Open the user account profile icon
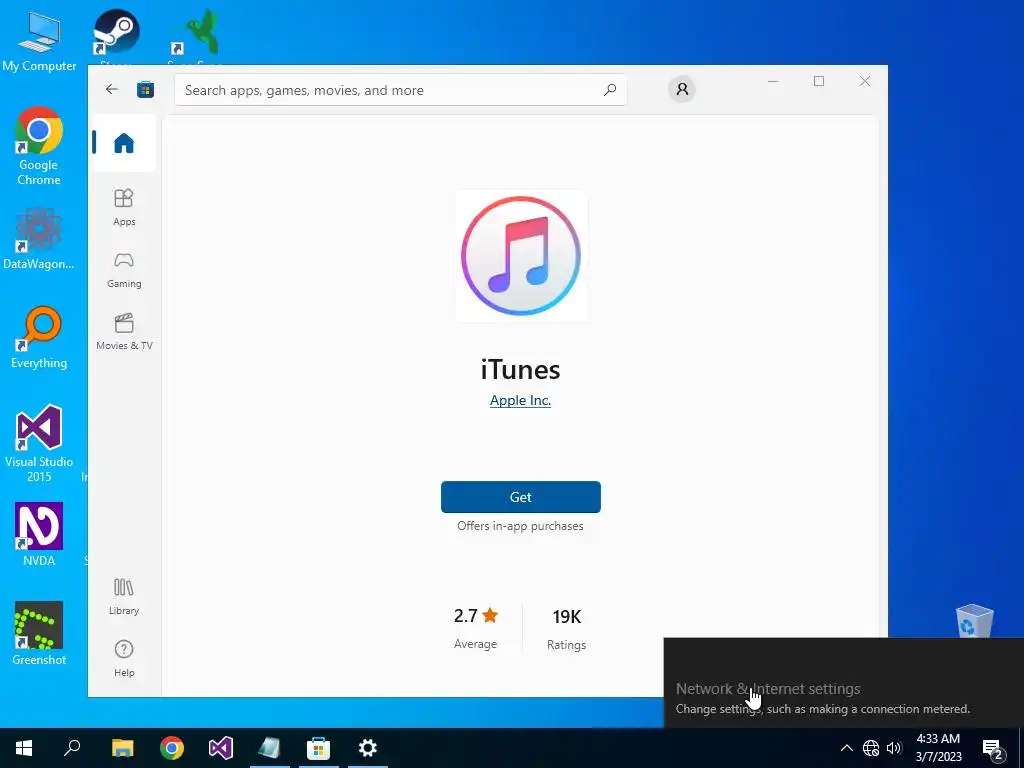The width and height of the screenshot is (1024, 768). tap(682, 89)
